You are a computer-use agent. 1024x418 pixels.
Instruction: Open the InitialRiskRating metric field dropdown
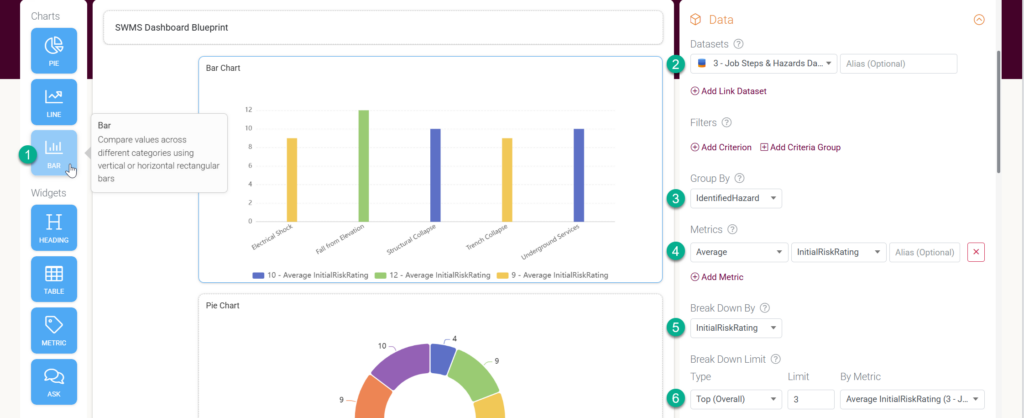click(x=839, y=252)
